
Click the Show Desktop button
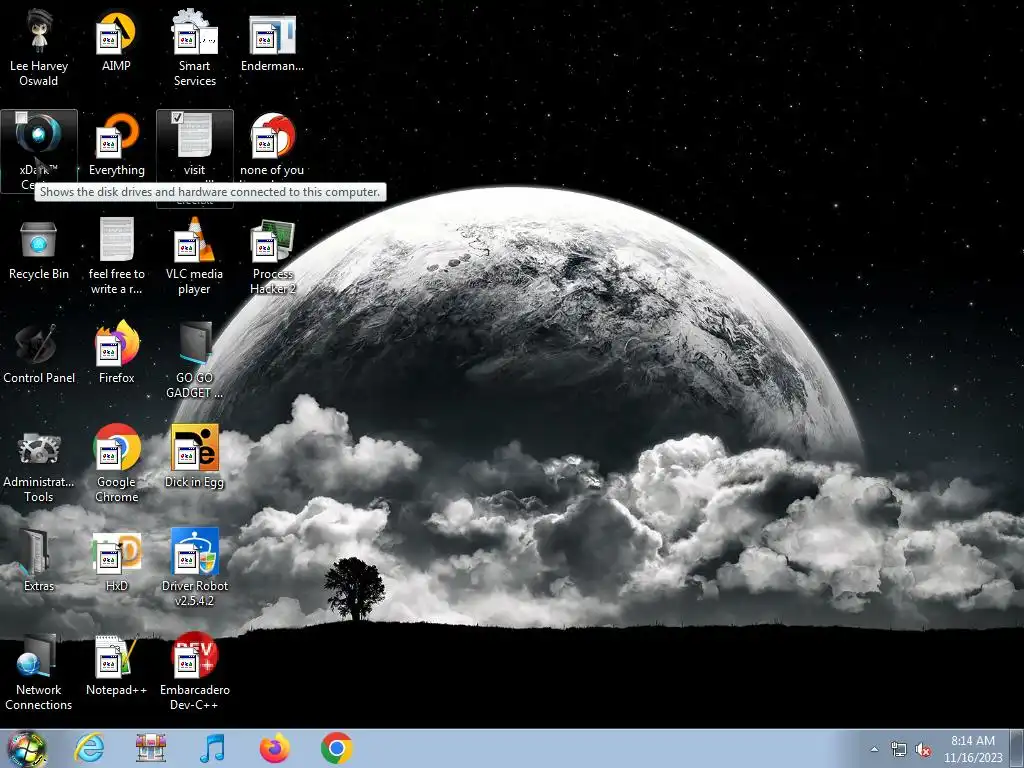pyautogui.click(x=1018, y=749)
